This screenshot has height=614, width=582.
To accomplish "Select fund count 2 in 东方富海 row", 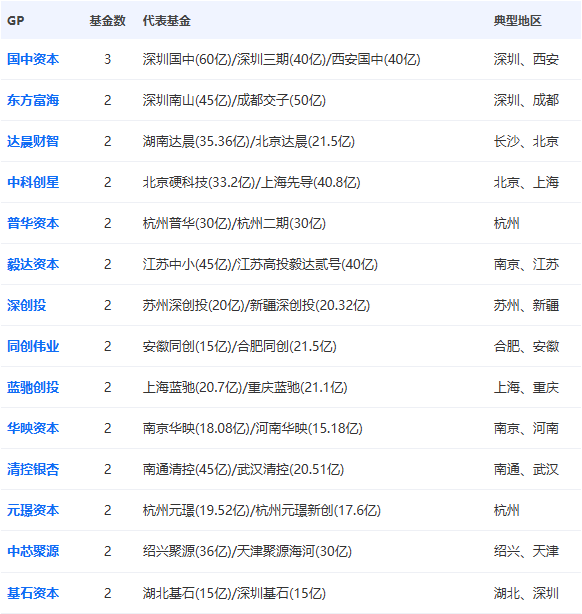I will click(x=107, y=101).
